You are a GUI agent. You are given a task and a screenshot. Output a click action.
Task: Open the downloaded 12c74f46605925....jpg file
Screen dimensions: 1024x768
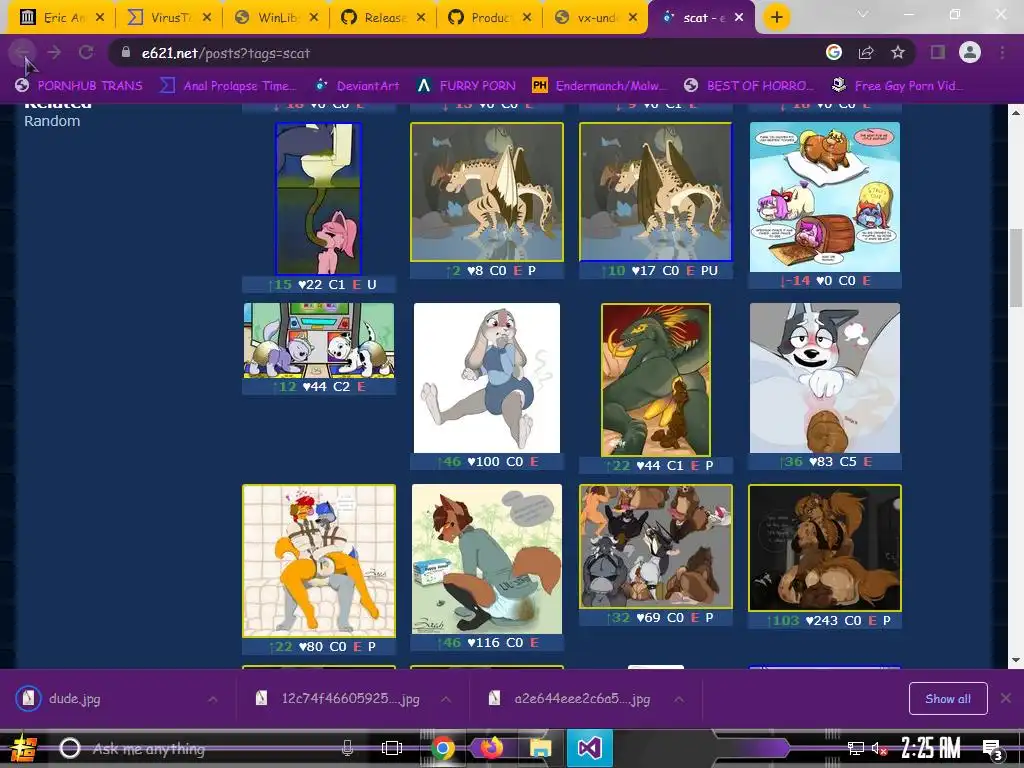coord(338,699)
